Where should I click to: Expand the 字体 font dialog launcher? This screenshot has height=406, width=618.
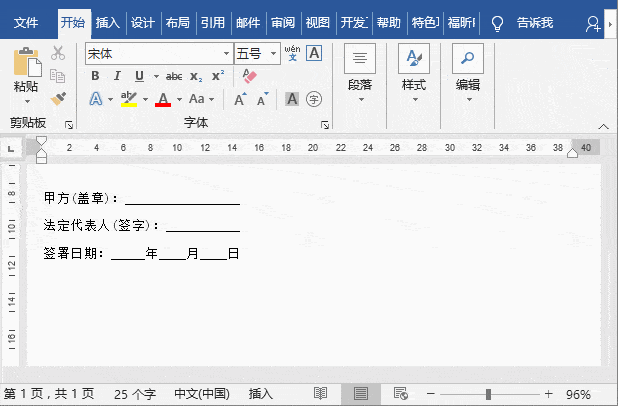[x=325, y=125]
